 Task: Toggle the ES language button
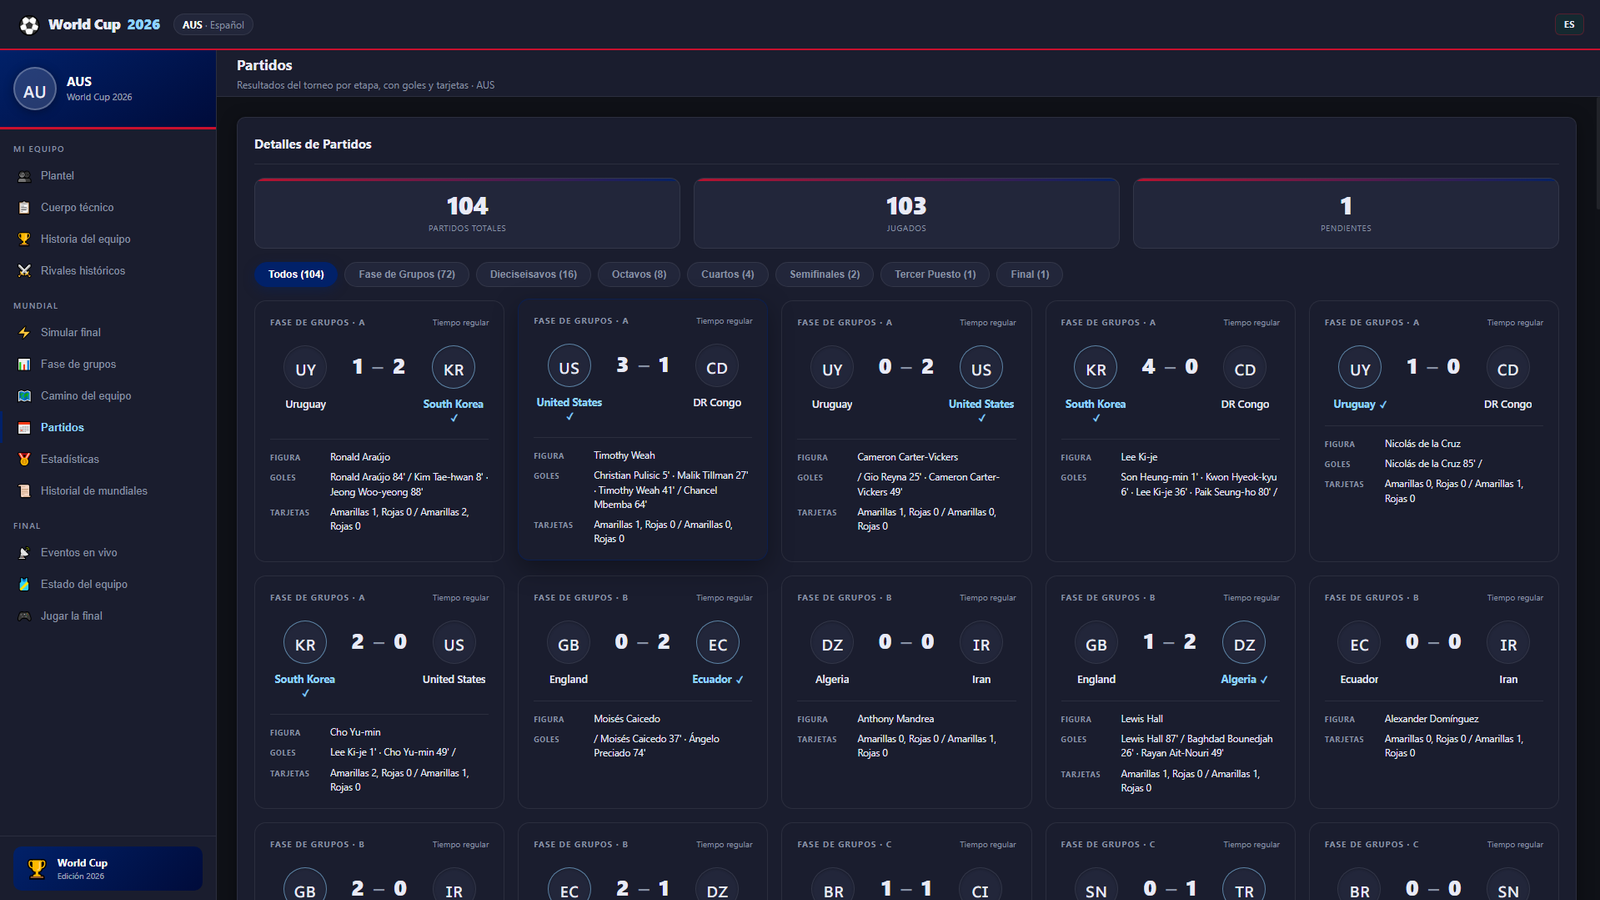click(1569, 25)
